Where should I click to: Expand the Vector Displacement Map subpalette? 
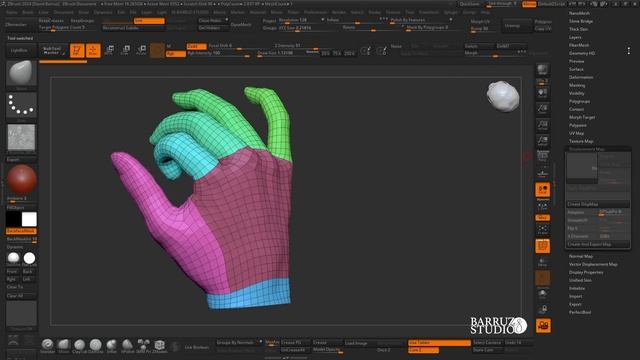pos(593,264)
